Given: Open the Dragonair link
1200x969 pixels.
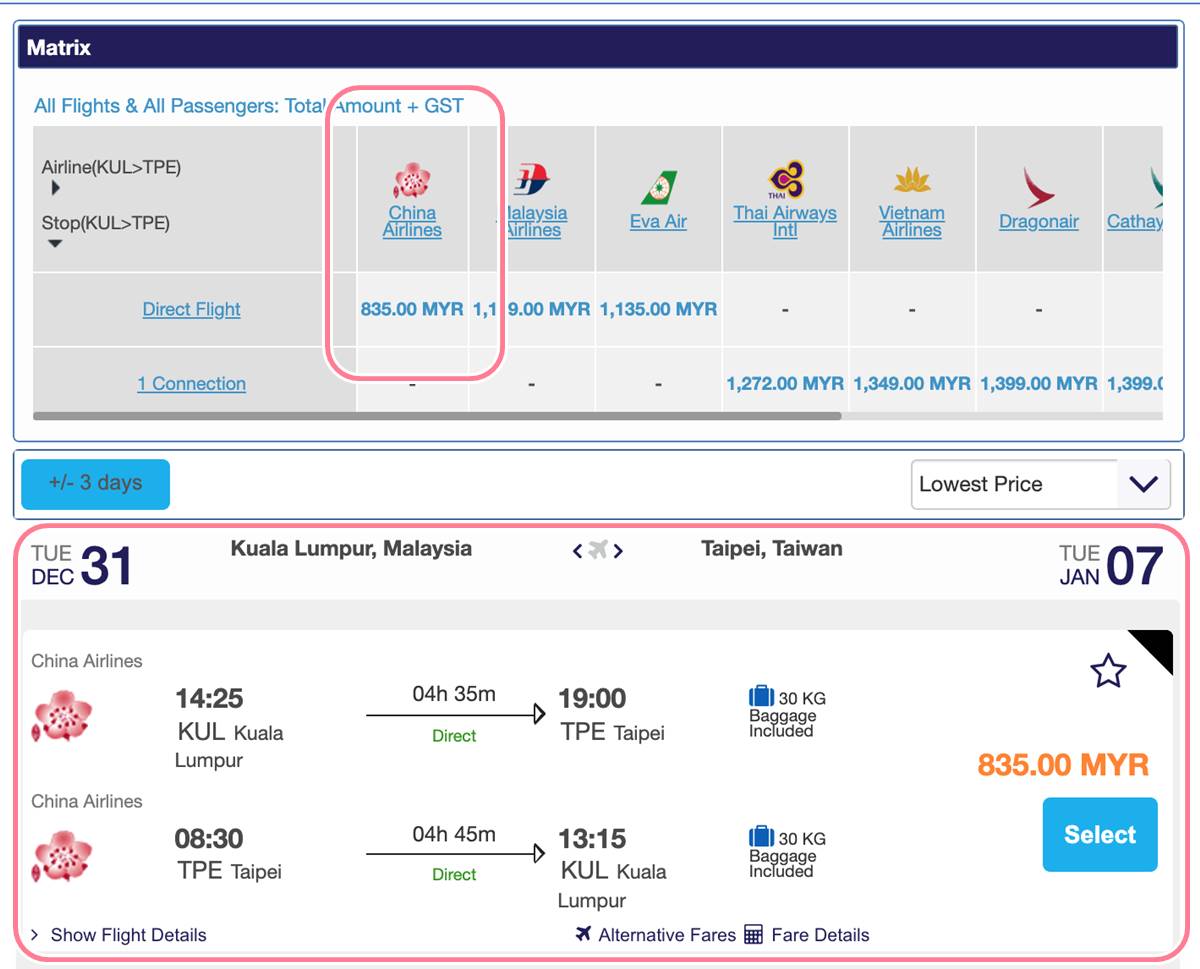Looking at the screenshot, I should [x=1039, y=222].
